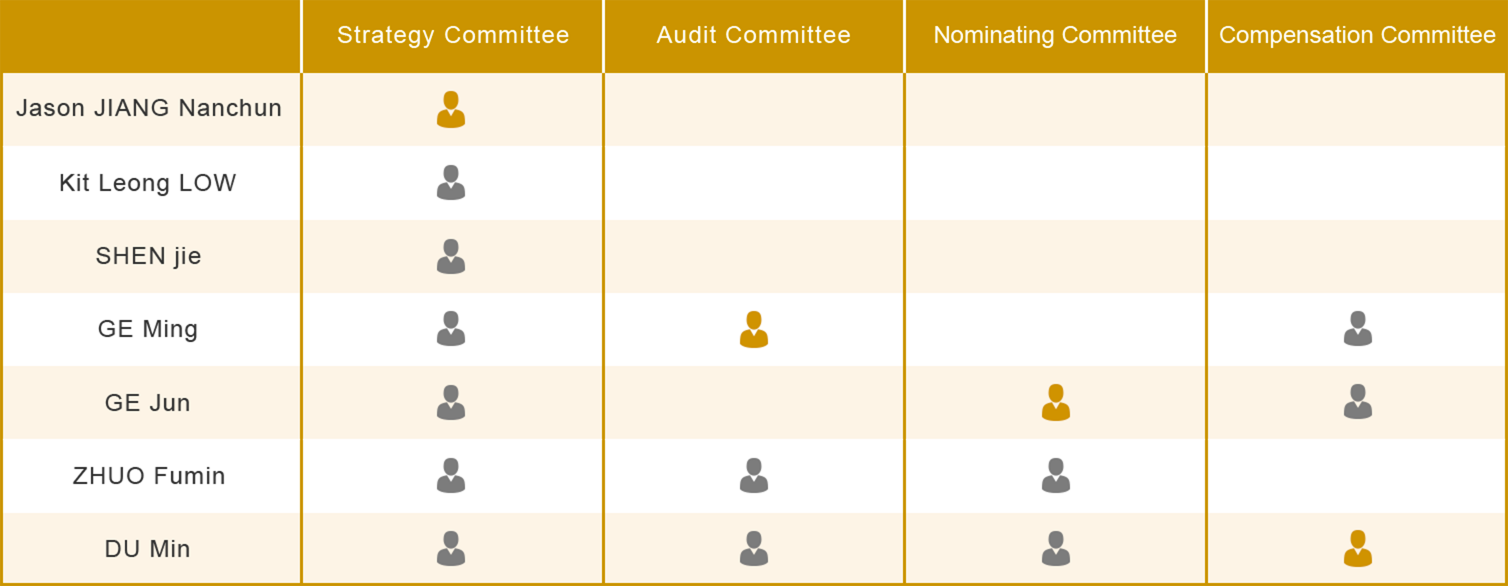Select the Strategy Committee column header
This screenshot has width=1508, height=586.
click(x=453, y=36)
